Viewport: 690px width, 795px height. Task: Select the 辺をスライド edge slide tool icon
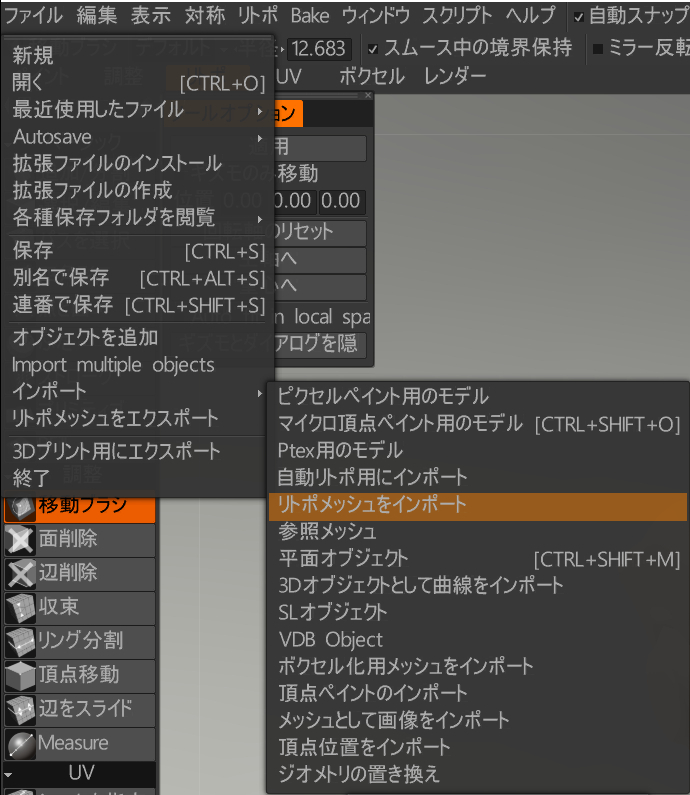(20, 710)
